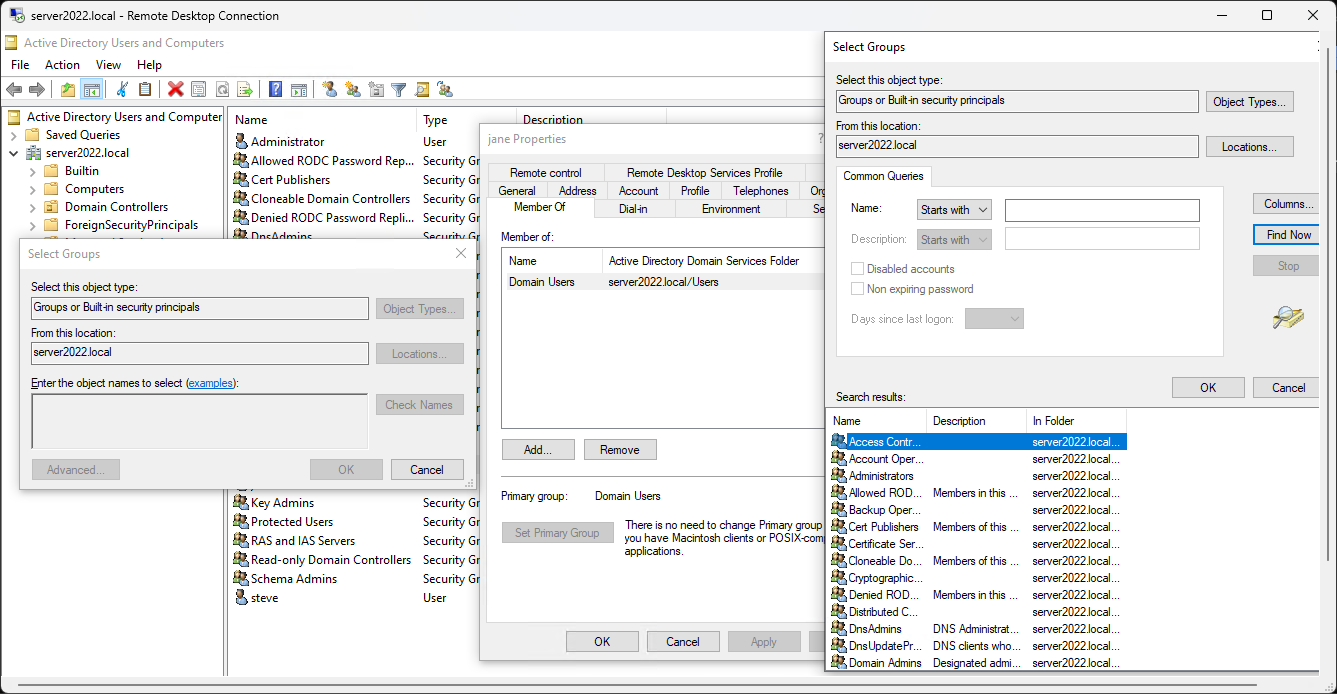Click the Export List toolbar icon

(x=245, y=89)
